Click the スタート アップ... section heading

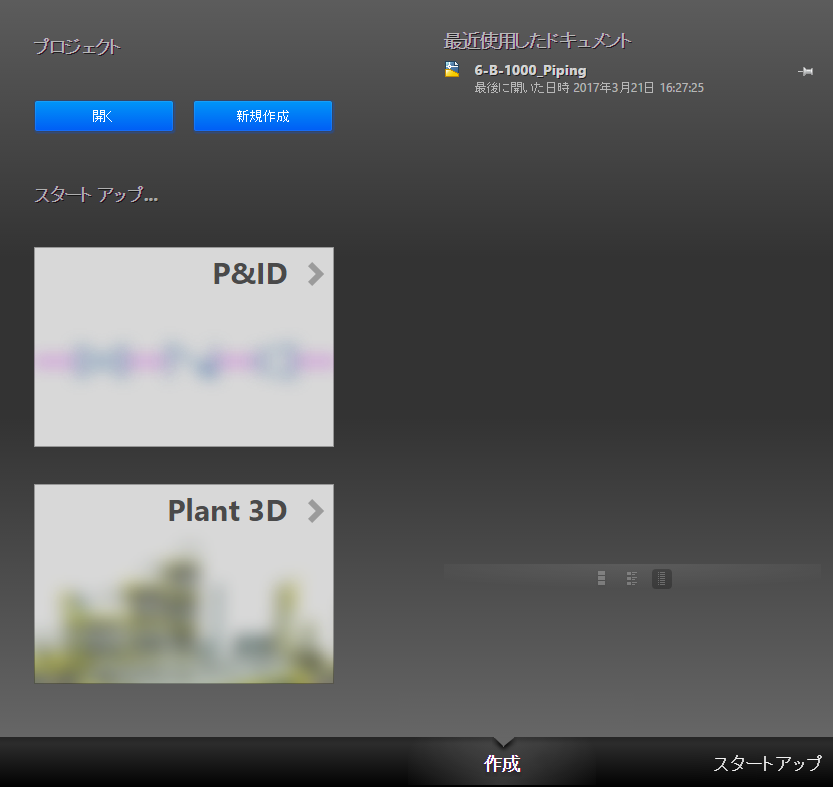pyautogui.click(x=96, y=195)
